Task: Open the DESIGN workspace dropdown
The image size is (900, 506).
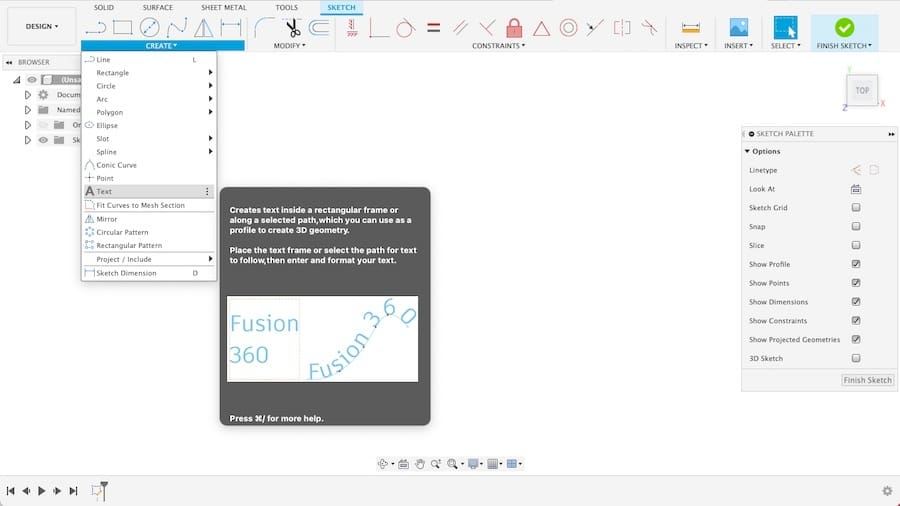Action: tap(41, 26)
